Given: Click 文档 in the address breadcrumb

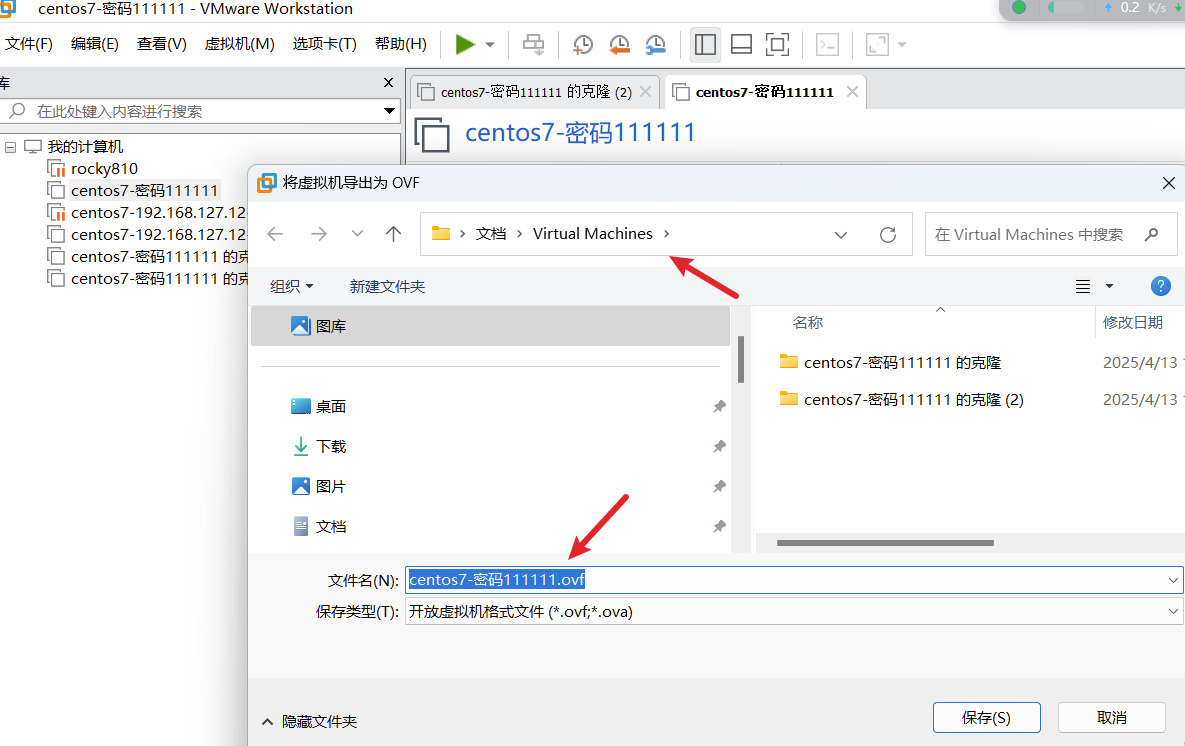Looking at the screenshot, I should tap(490, 234).
